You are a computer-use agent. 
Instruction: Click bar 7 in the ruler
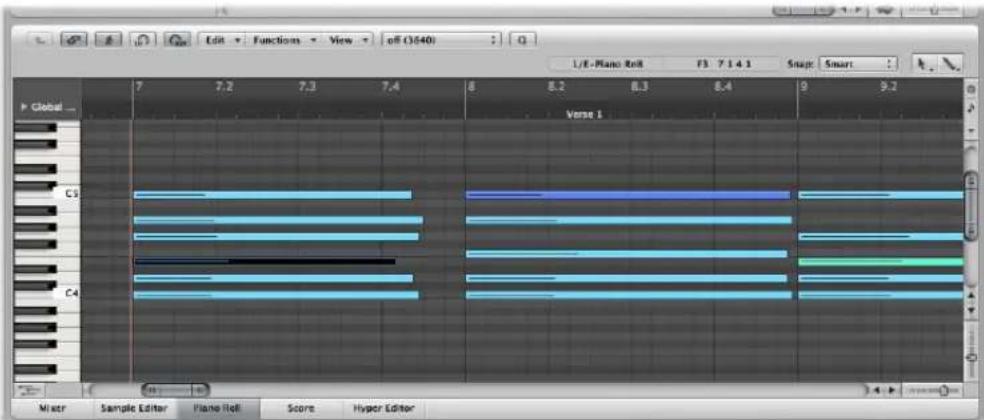[139, 87]
